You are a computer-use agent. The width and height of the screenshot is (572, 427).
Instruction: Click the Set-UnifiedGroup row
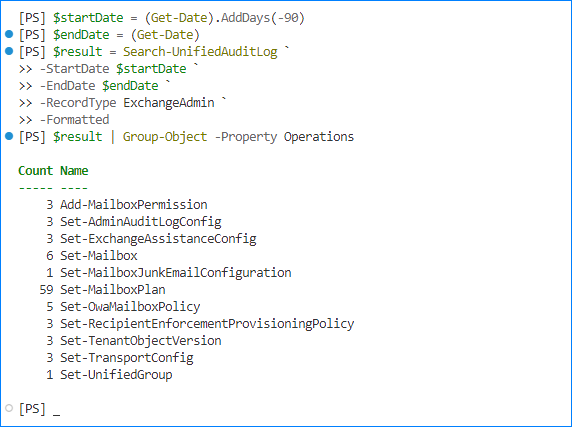click(109, 375)
